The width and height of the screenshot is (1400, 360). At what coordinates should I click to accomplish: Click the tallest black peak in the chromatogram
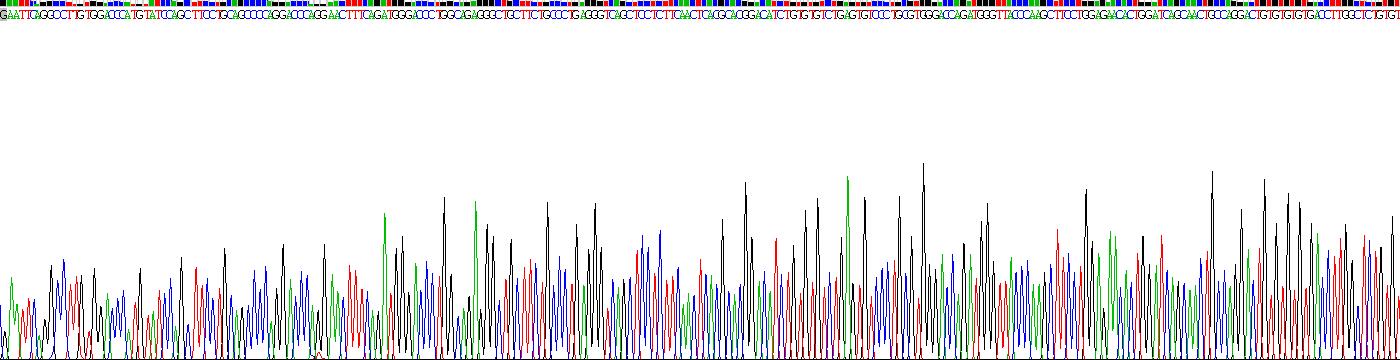(x=922, y=260)
